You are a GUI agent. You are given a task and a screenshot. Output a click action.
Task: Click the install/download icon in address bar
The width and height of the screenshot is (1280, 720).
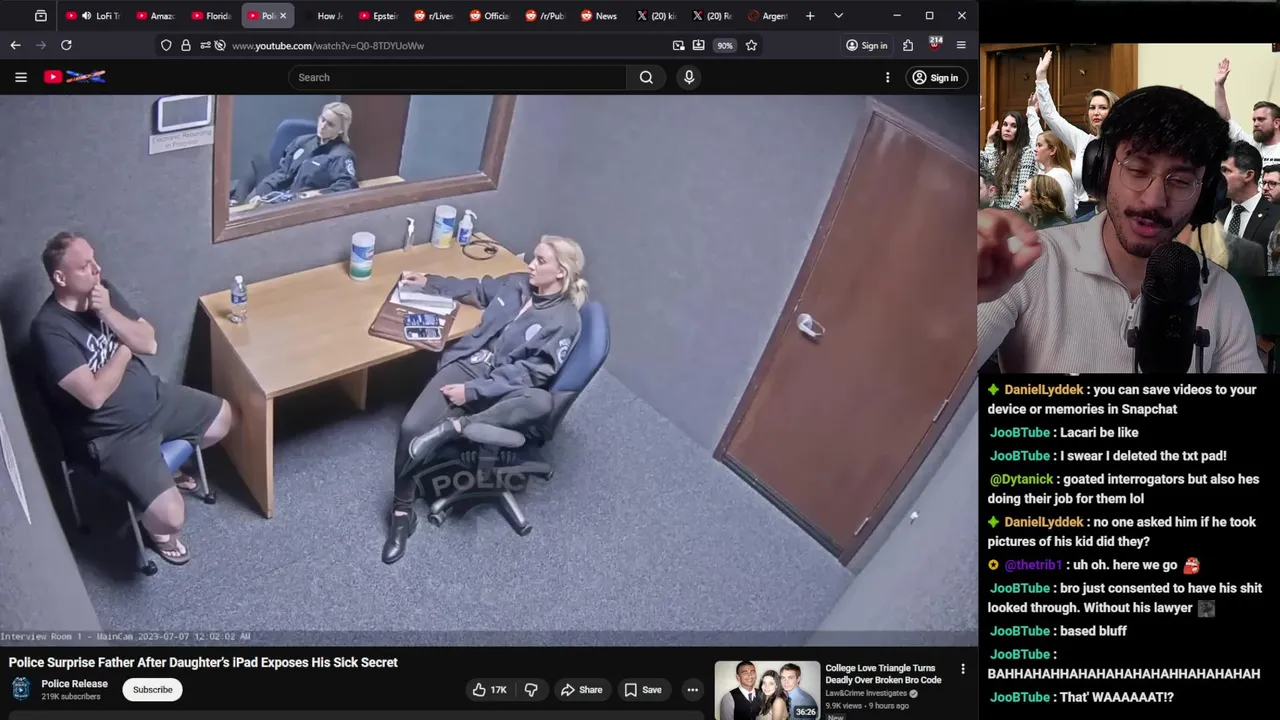698,45
